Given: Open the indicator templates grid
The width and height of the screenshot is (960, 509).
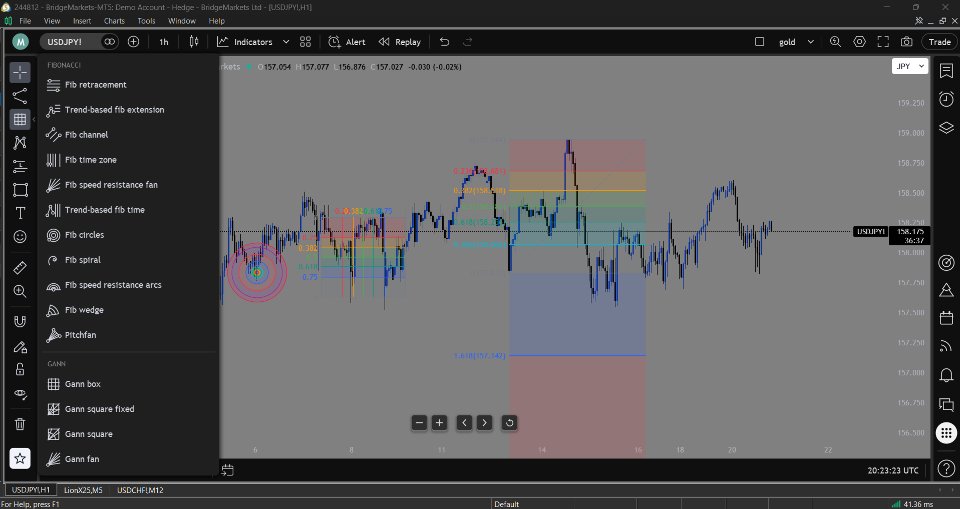Looking at the screenshot, I should [306, 42].
